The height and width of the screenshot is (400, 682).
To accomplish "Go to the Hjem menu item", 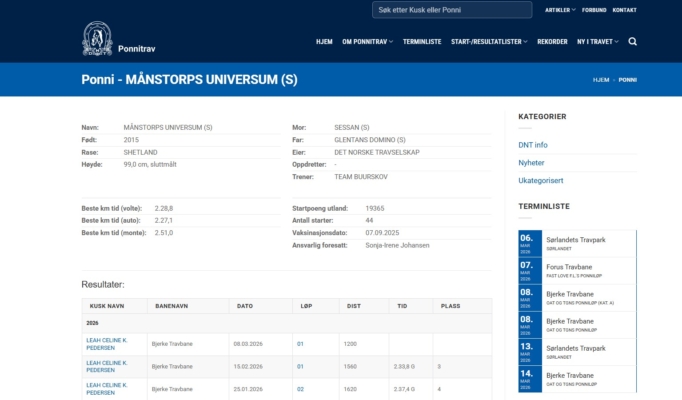I will 324,42.
